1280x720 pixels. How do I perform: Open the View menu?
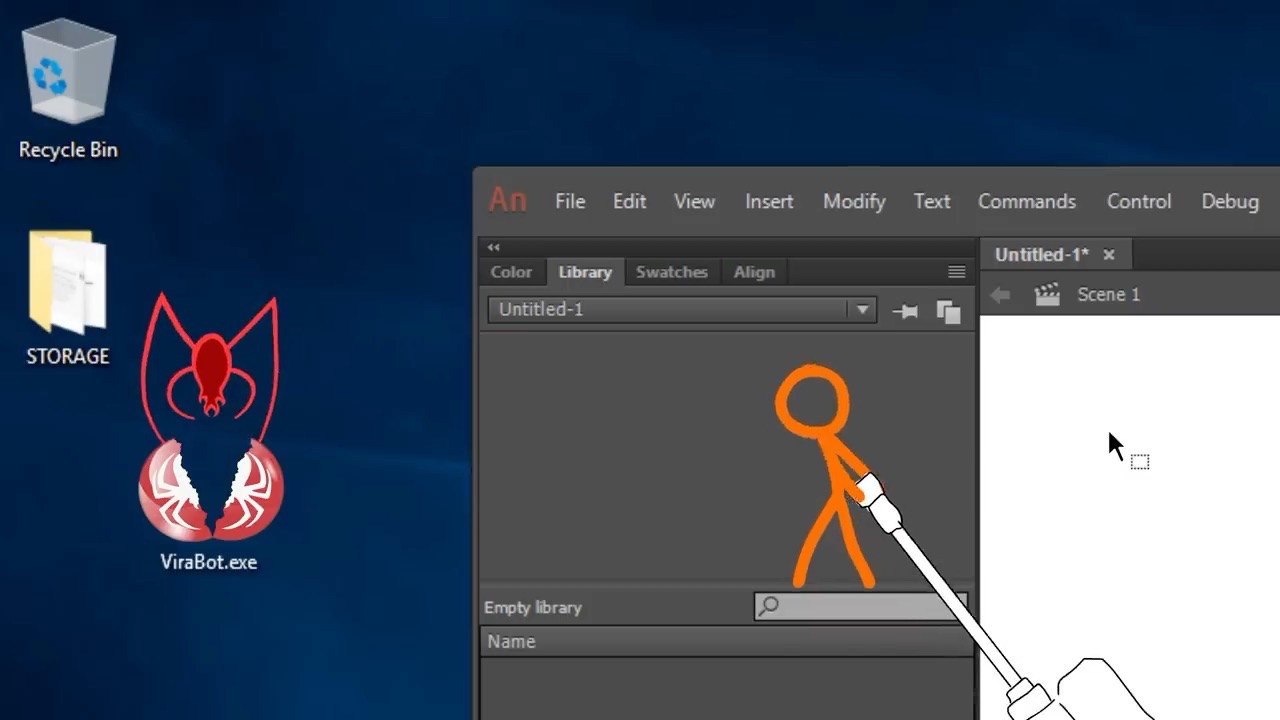coord(694,201)
